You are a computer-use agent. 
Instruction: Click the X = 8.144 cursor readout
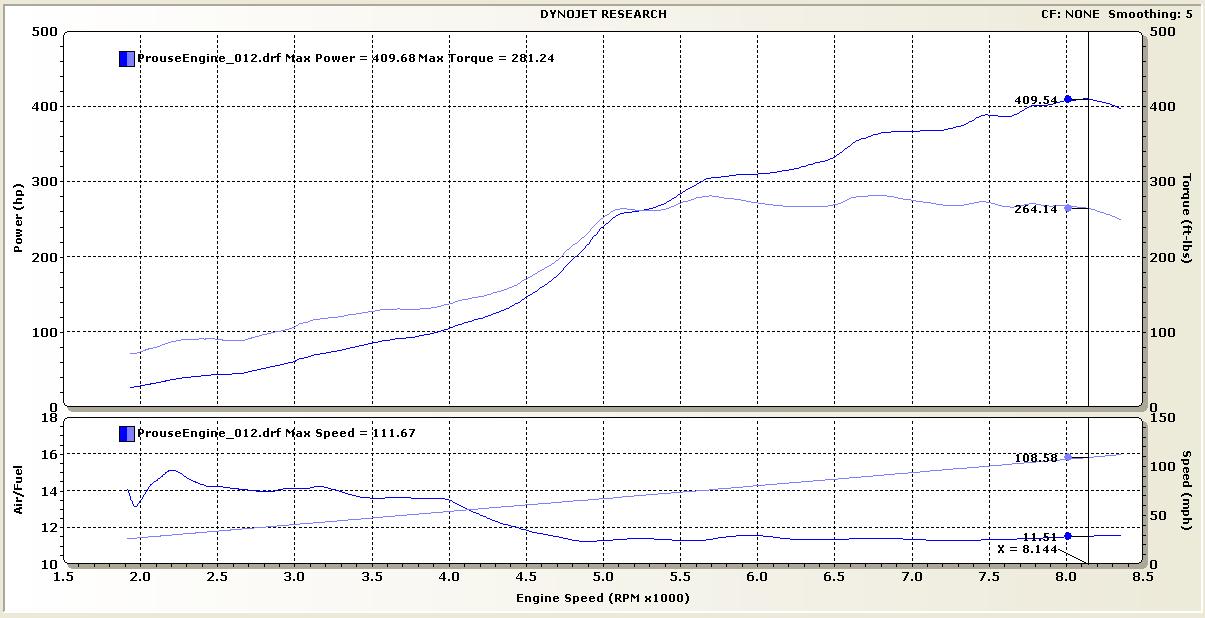click(1028, 548)
